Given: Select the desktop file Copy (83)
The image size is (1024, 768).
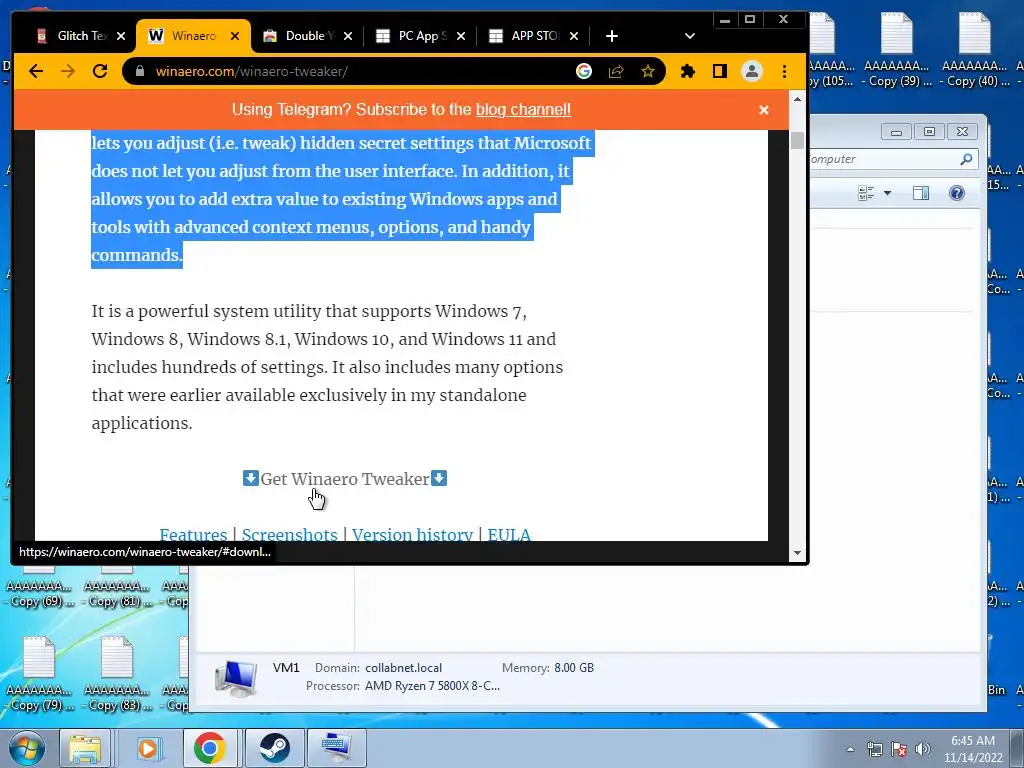Looking at the screenshot, I should click(117, 673).
